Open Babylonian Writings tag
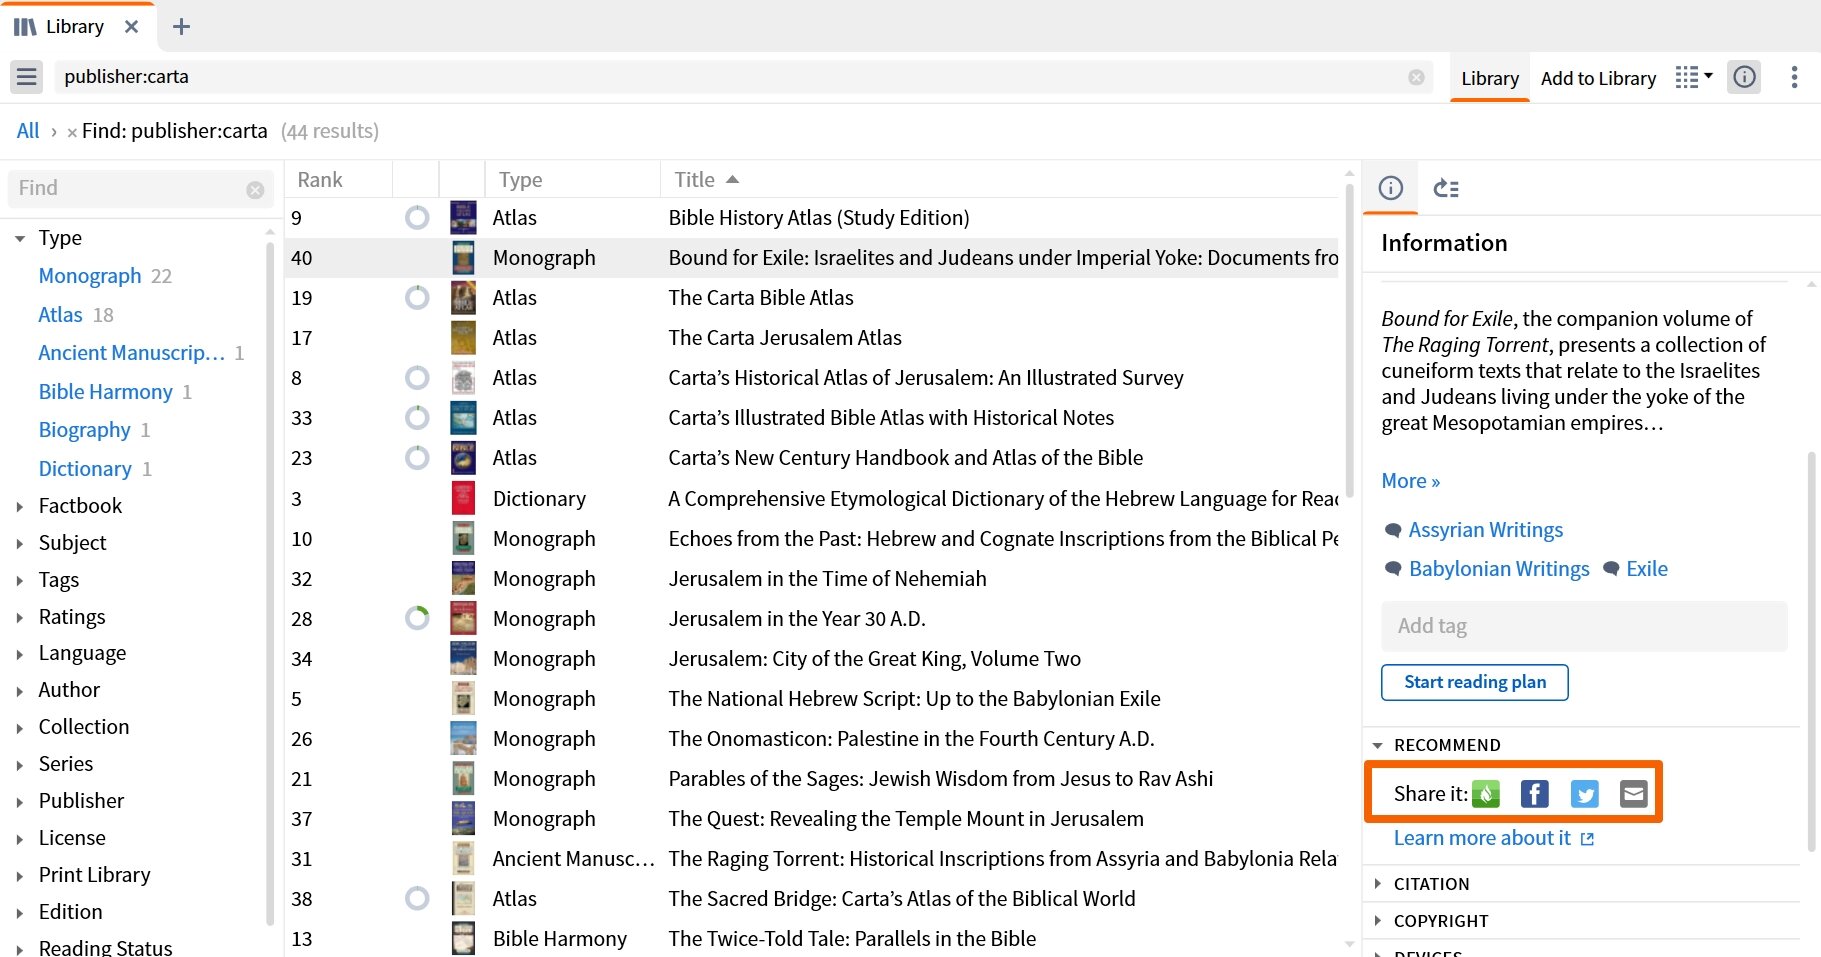The width and height of the screenshot is (1821, 957). click(x=1498, y=569)
